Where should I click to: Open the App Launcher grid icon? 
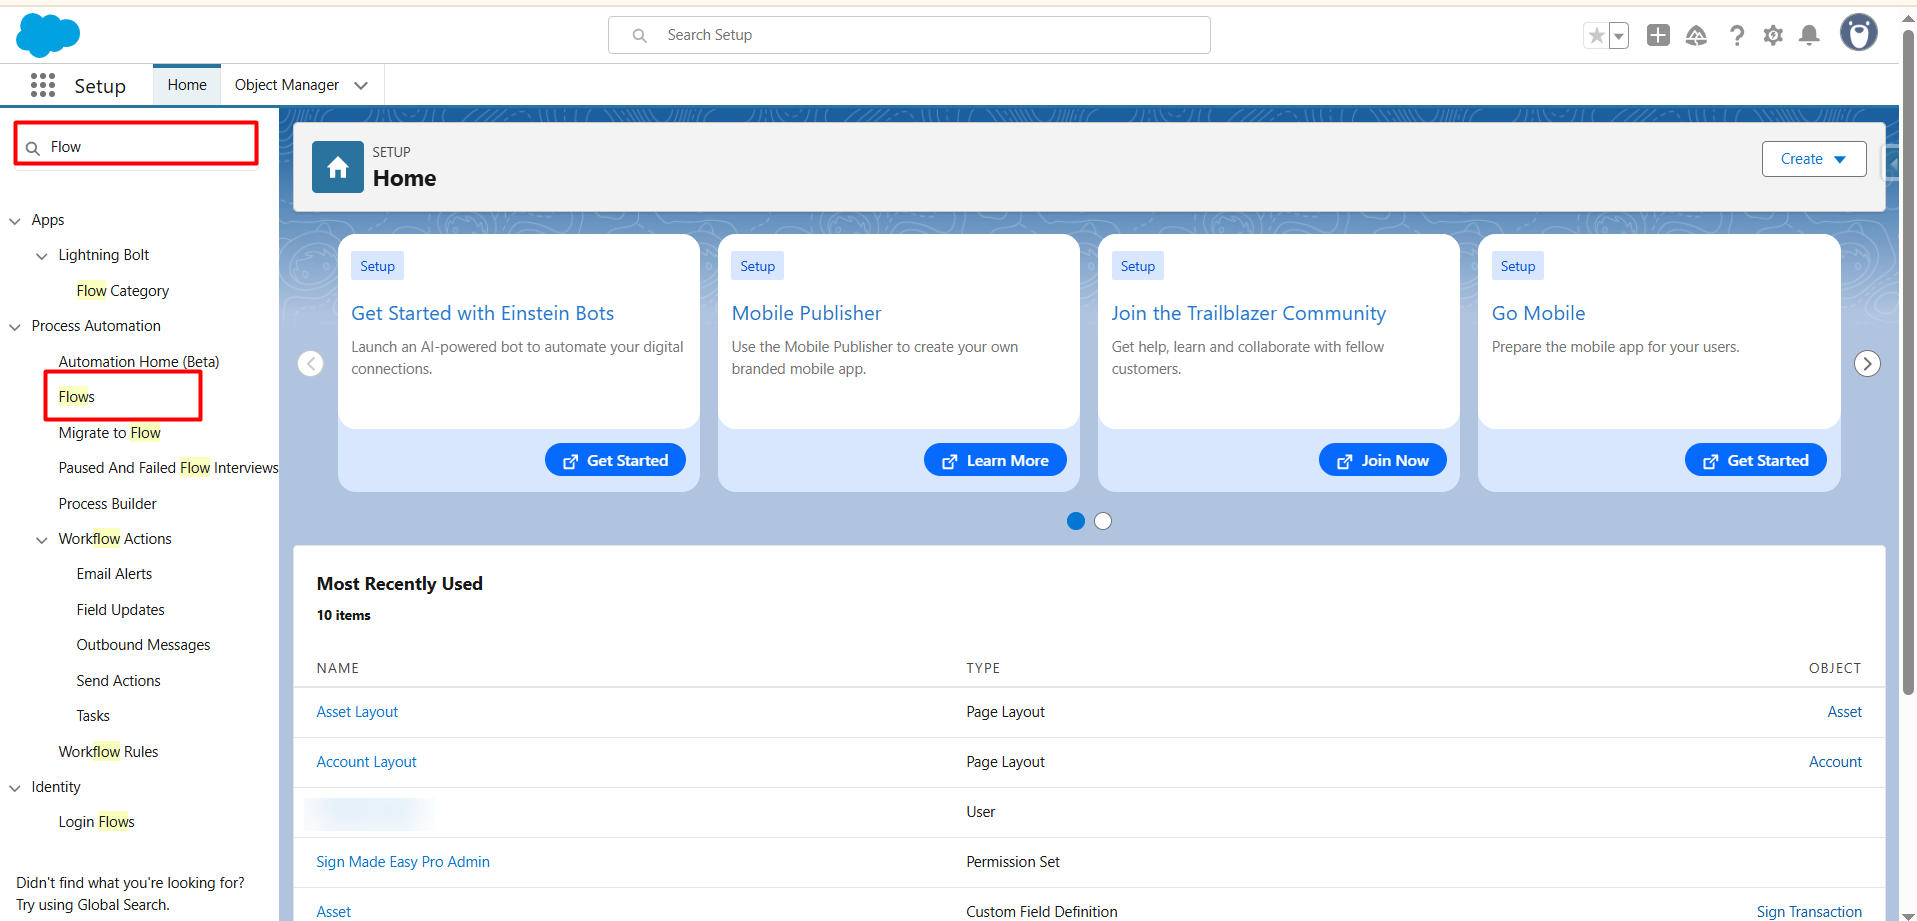(x=43, y=86)
